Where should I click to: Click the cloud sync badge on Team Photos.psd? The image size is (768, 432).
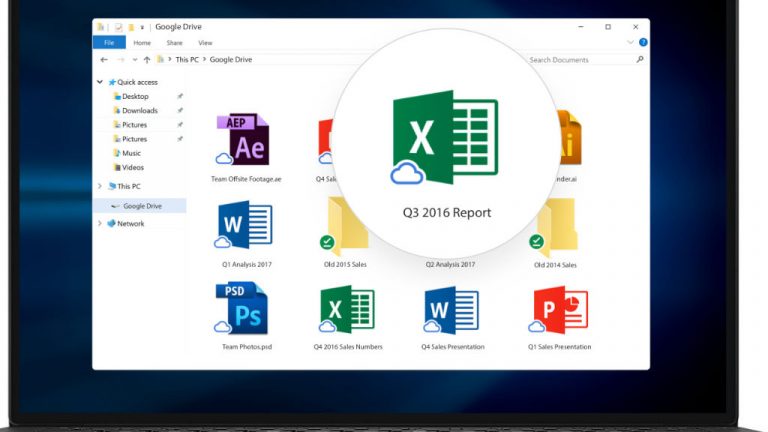(x=222, y=327)
